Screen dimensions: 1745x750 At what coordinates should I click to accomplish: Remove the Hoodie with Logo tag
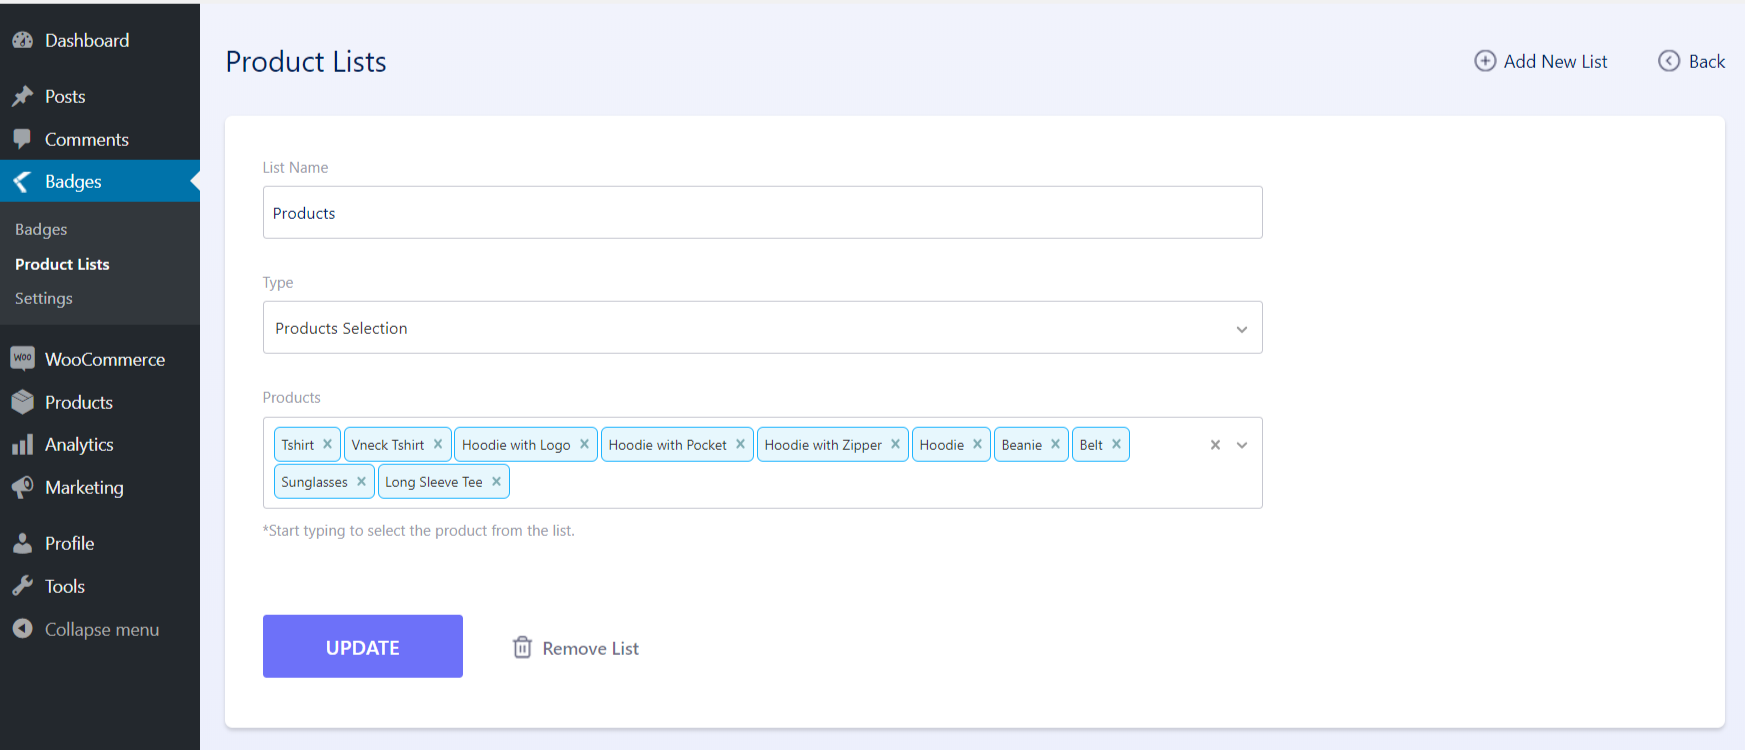click(584, 444)
